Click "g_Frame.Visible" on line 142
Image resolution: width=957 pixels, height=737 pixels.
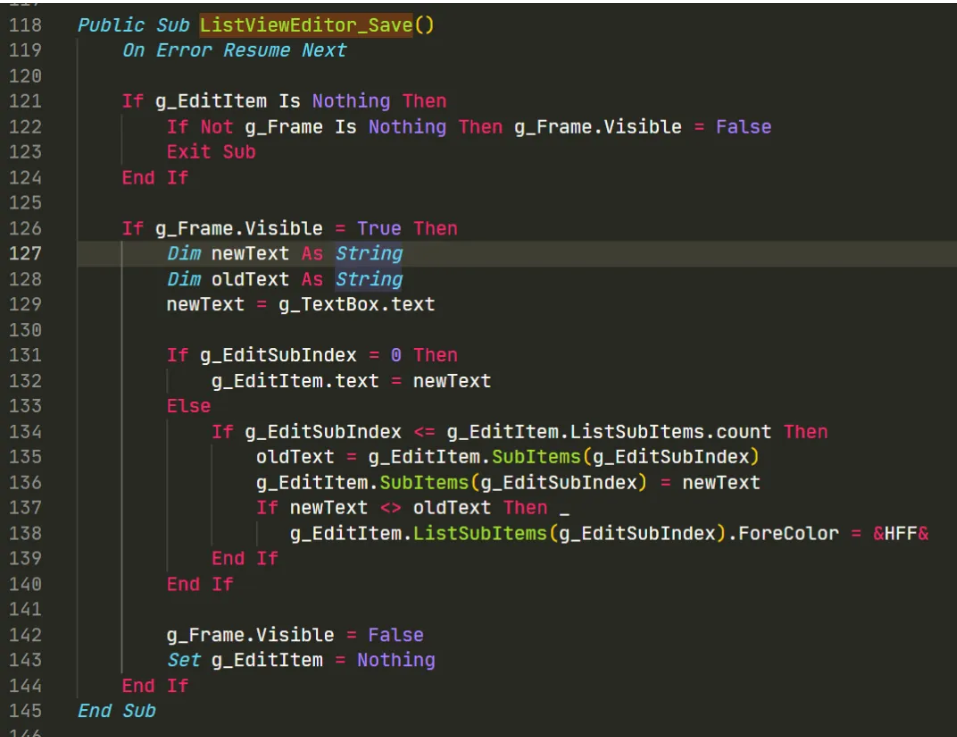coord(251,635)
